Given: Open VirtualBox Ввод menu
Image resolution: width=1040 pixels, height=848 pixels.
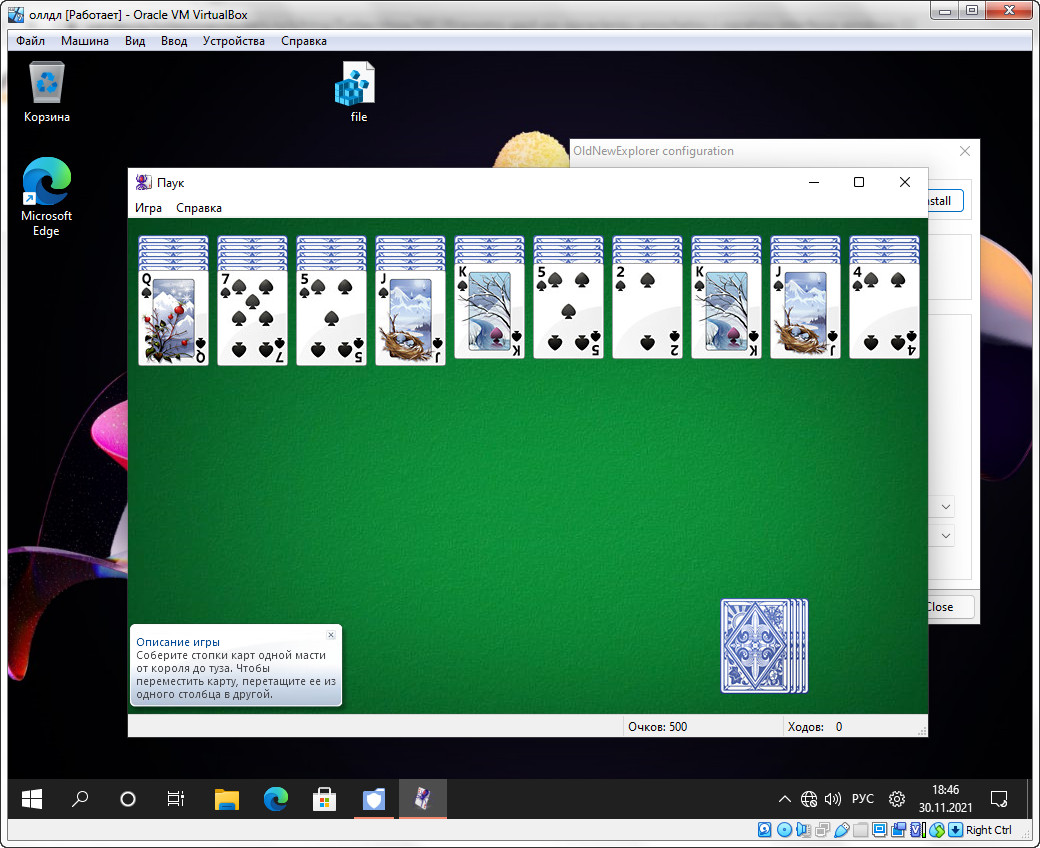Looking at the screenshot, I should (x=174, y=40).
